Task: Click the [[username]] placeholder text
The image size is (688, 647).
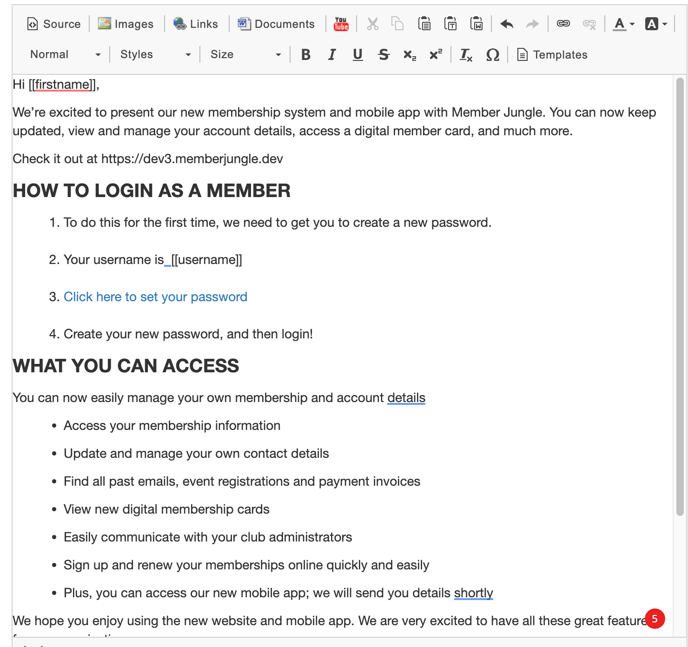Action: [206, 260]
